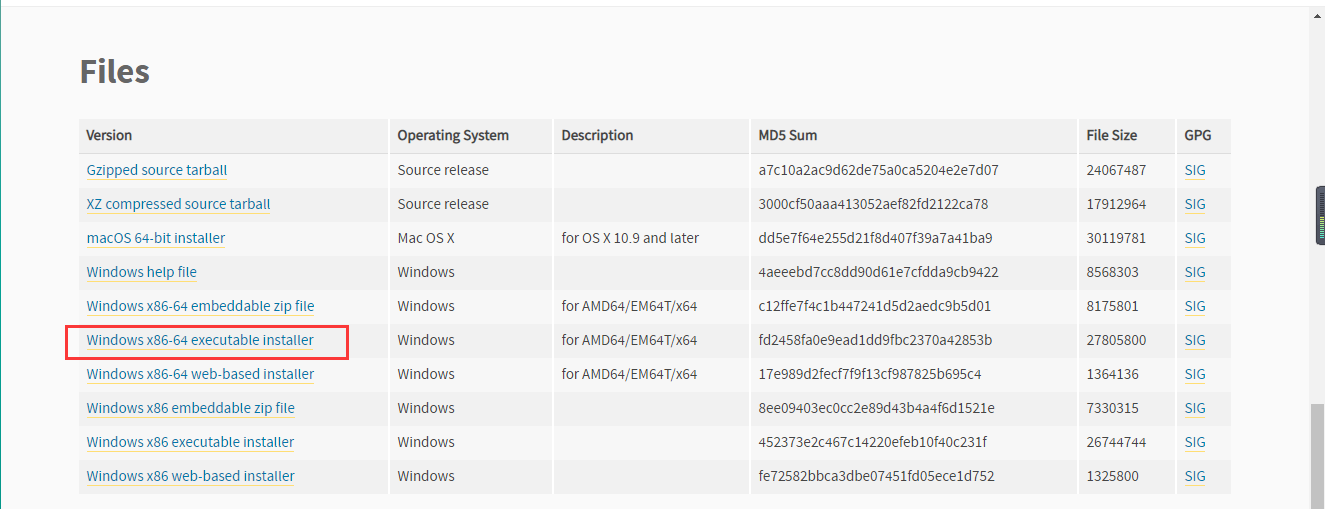Click macOS 64-bit installer link
The width and height of the screenshot is (1325, 509).
[156, 238]
